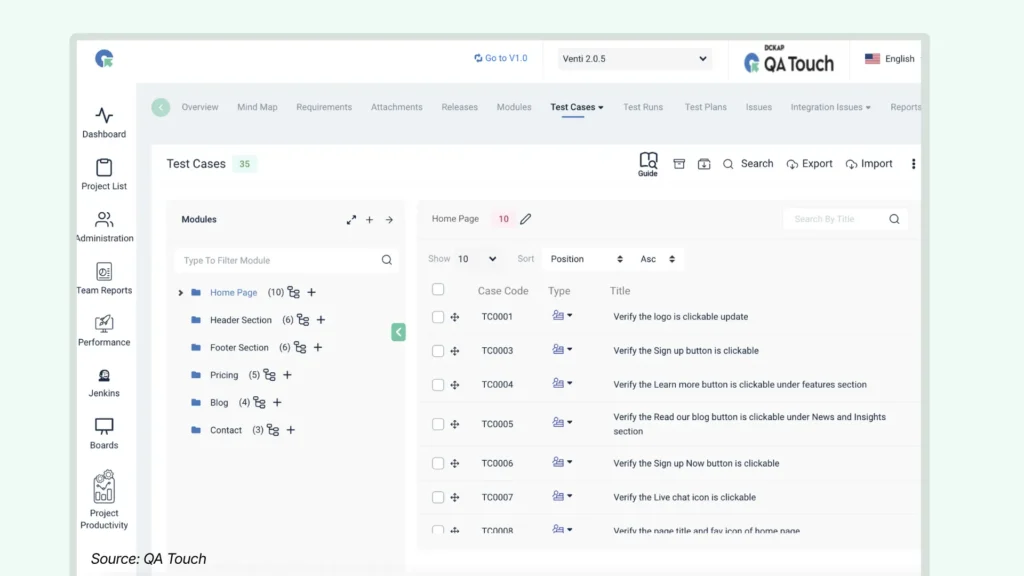Image resolution: width=1024 pixels, height=576 pixels.
Task: Open the type dropdown for TC0004
Action: click(562, 383)
